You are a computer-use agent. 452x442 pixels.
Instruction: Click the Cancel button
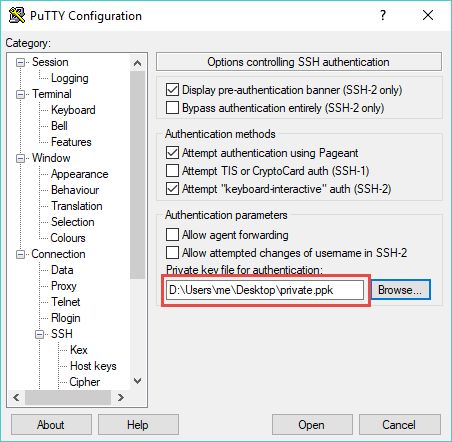coord(399,425)
